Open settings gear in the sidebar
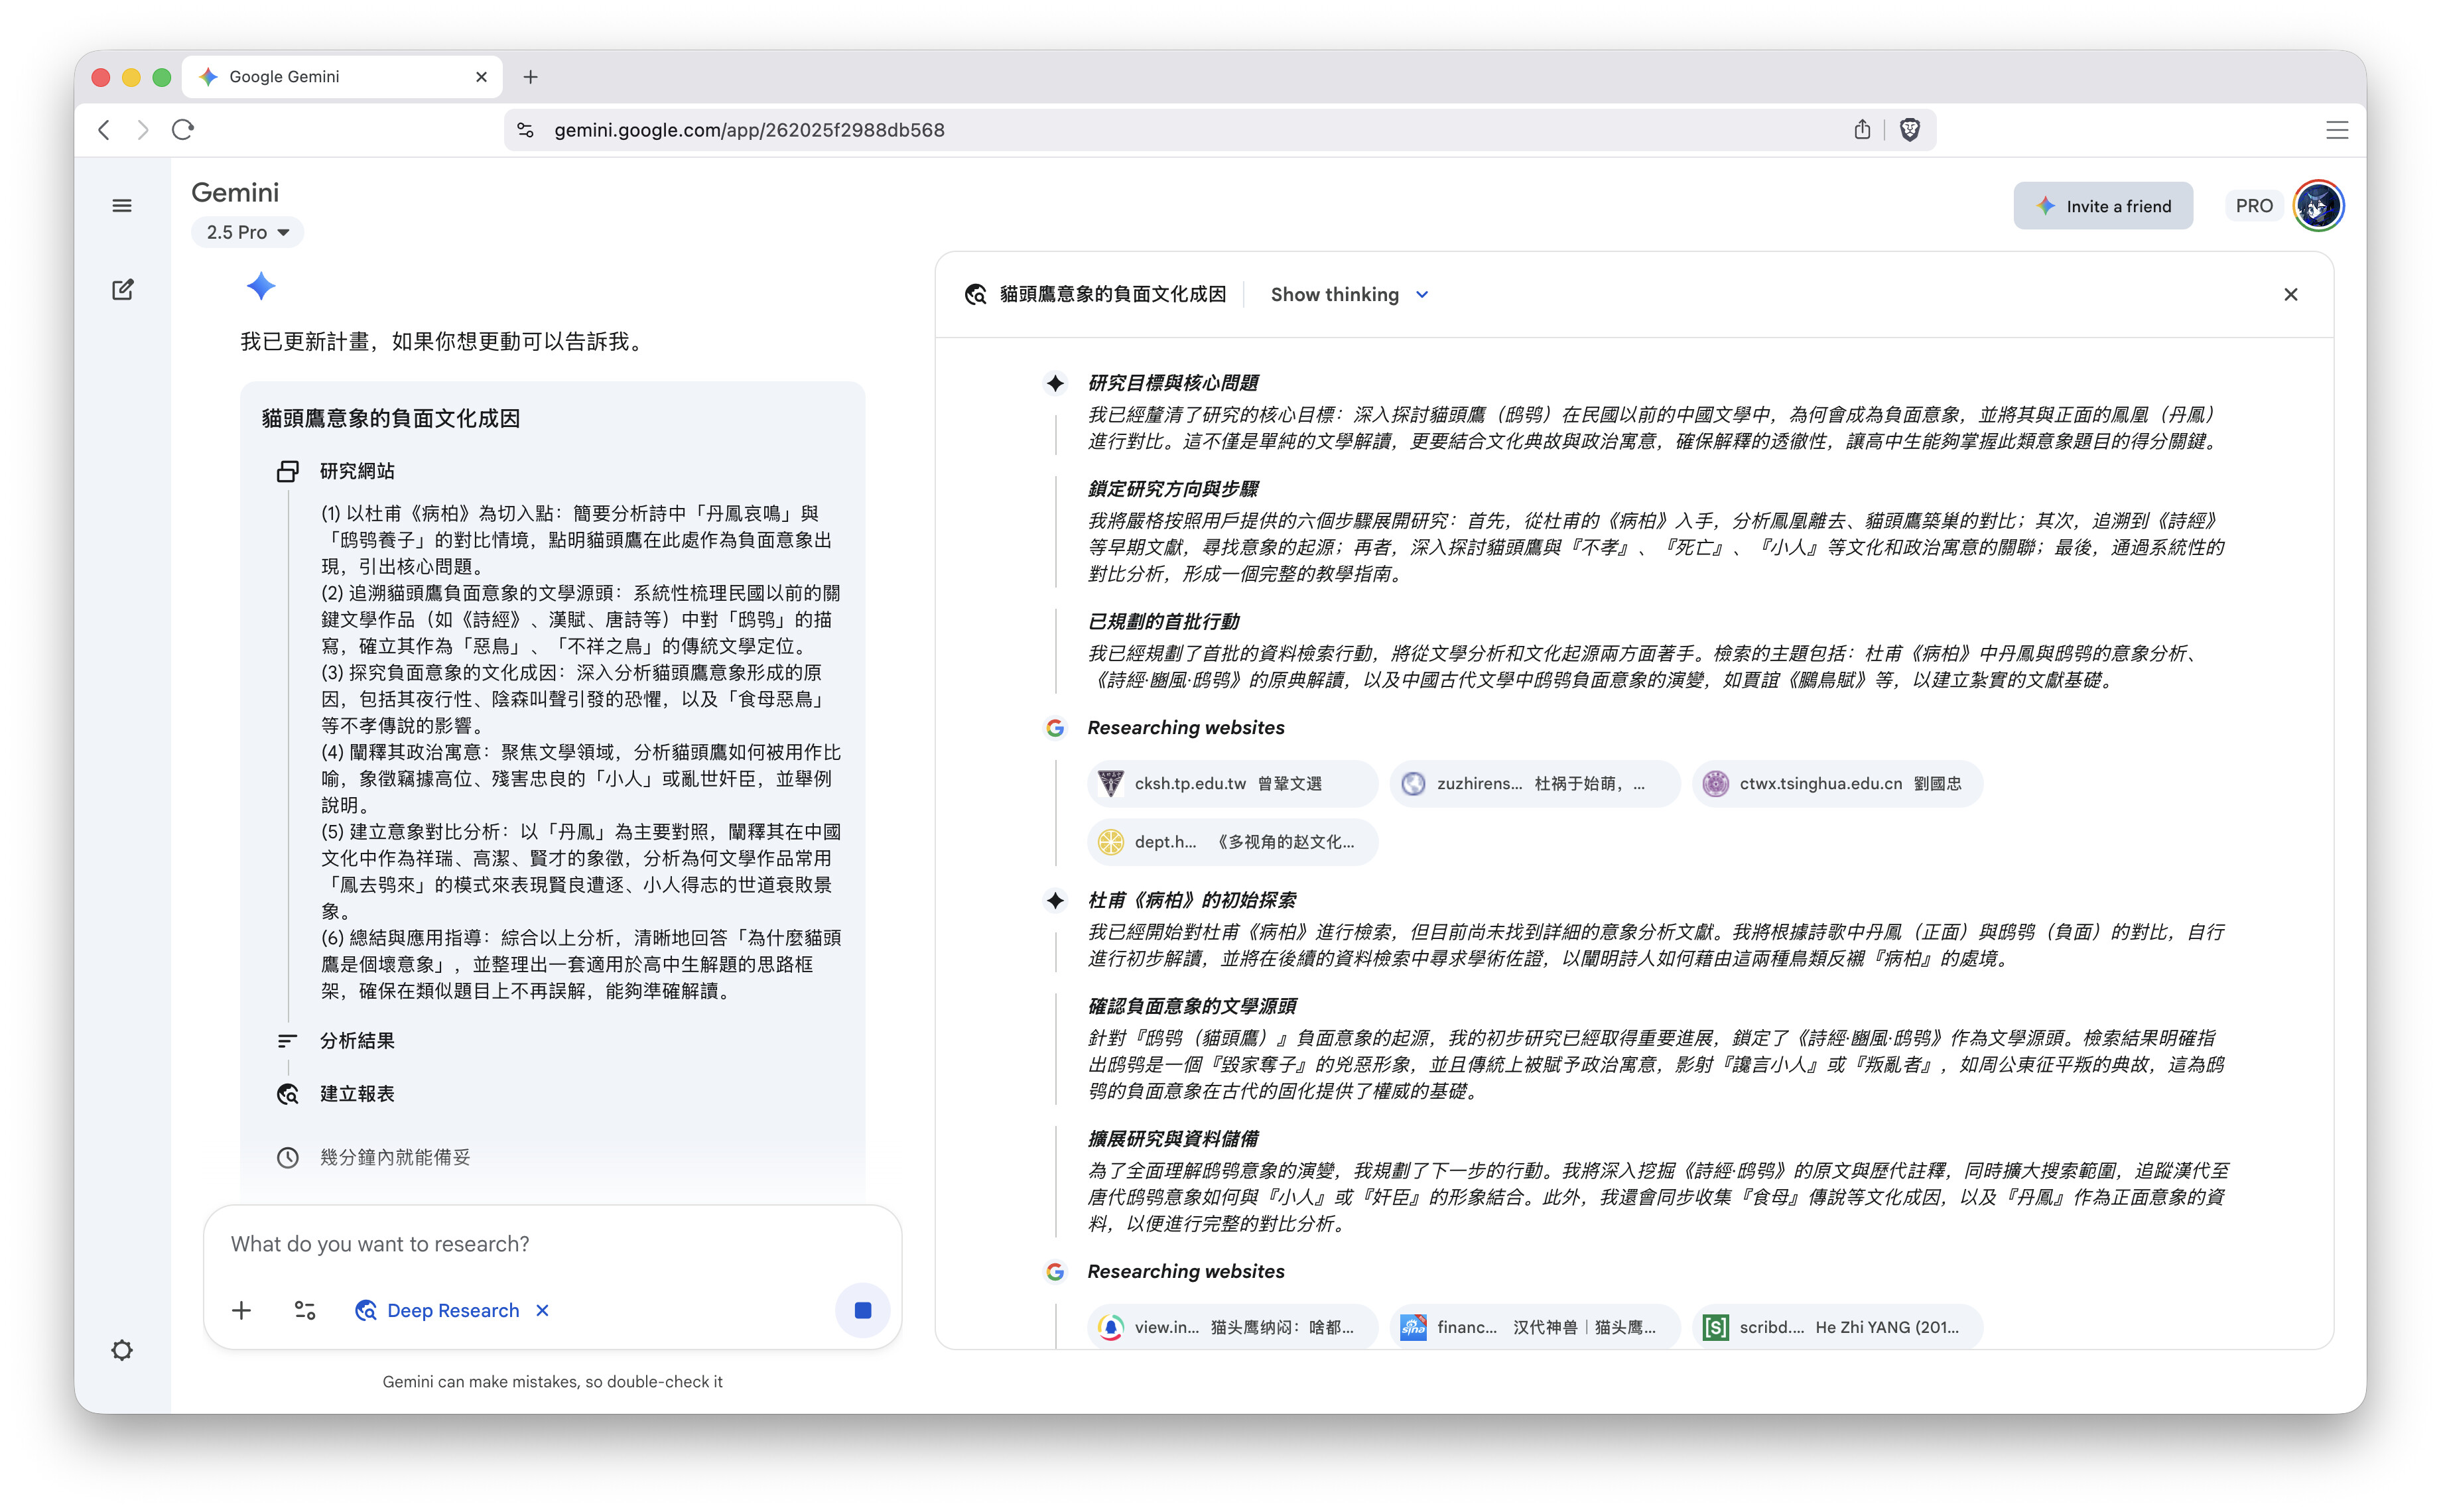The width and height of the screenshot is (2441, 1512). pos(122,1350)
